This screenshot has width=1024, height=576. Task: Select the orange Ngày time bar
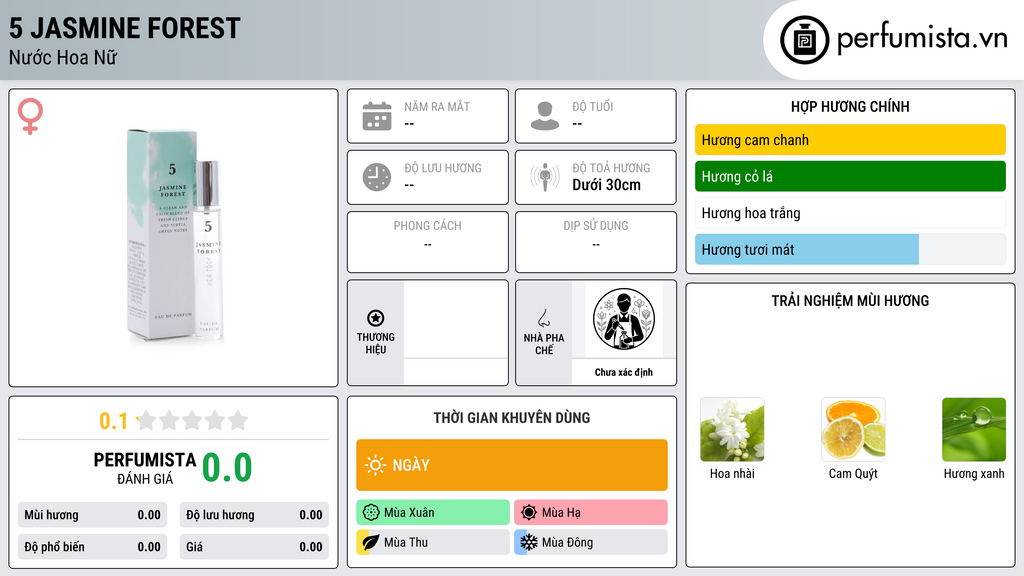point(512,465)
